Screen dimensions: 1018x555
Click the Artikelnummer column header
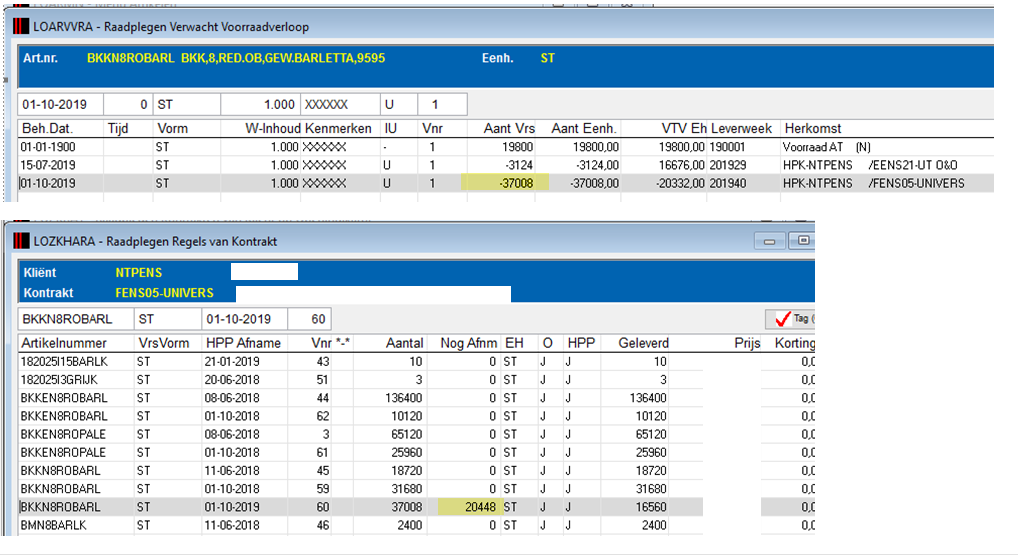pos(64,343)
